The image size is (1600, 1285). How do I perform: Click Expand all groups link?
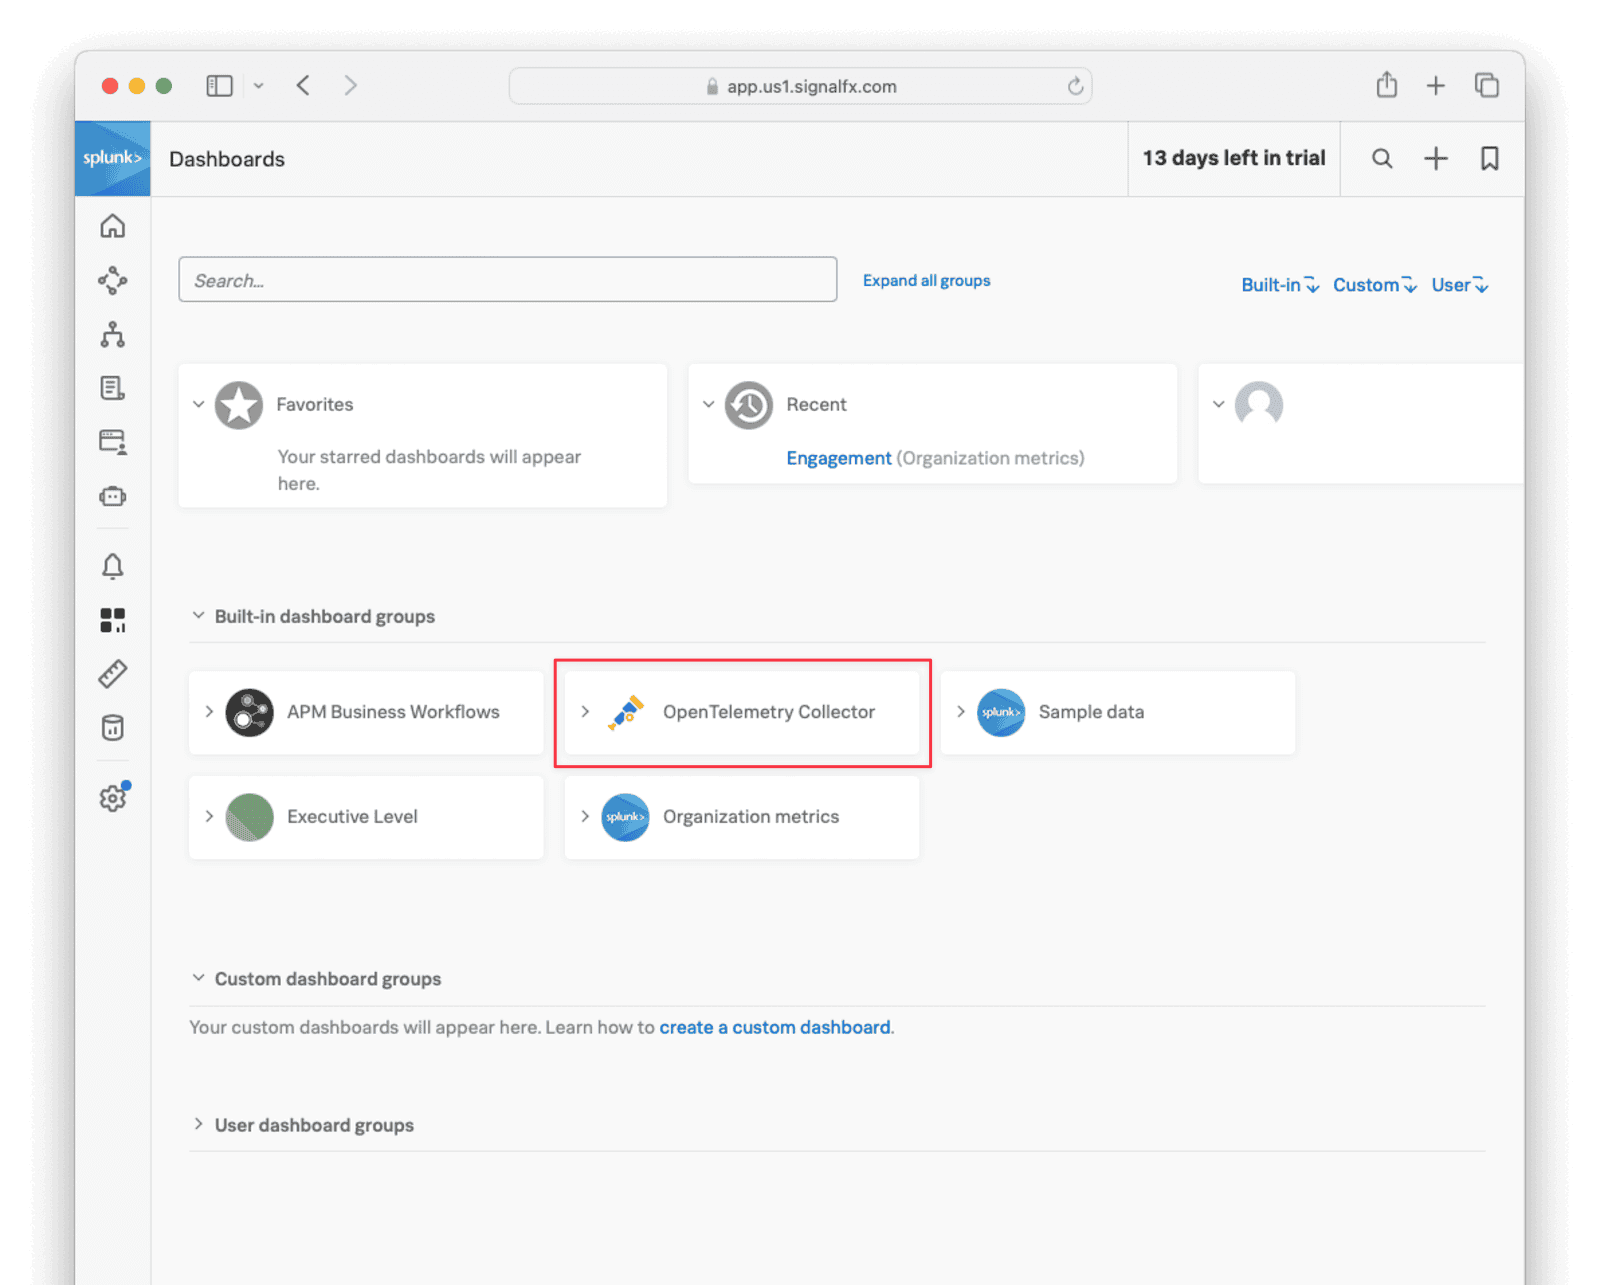pos(926,280)
